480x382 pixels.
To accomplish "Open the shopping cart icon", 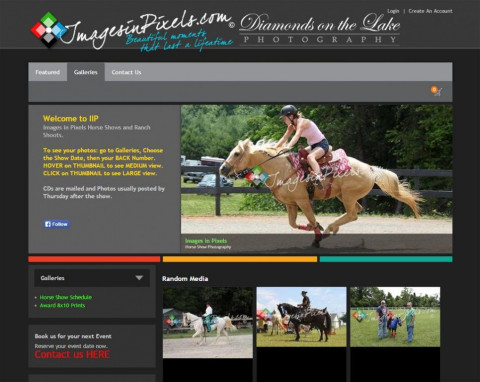I will click(x=436, y=91).
